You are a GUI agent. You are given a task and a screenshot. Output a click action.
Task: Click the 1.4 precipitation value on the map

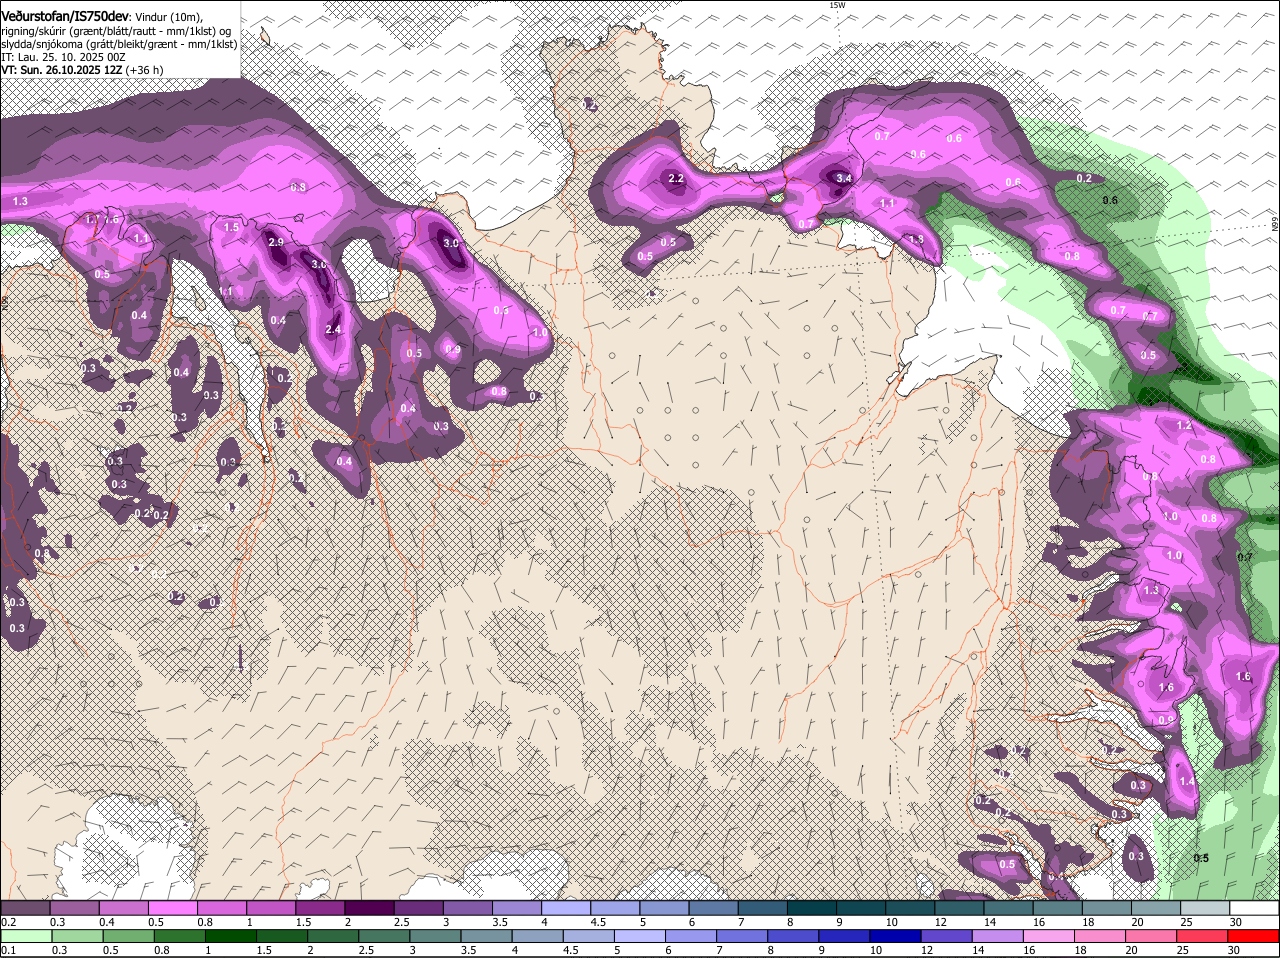[x=1187, y=781]
